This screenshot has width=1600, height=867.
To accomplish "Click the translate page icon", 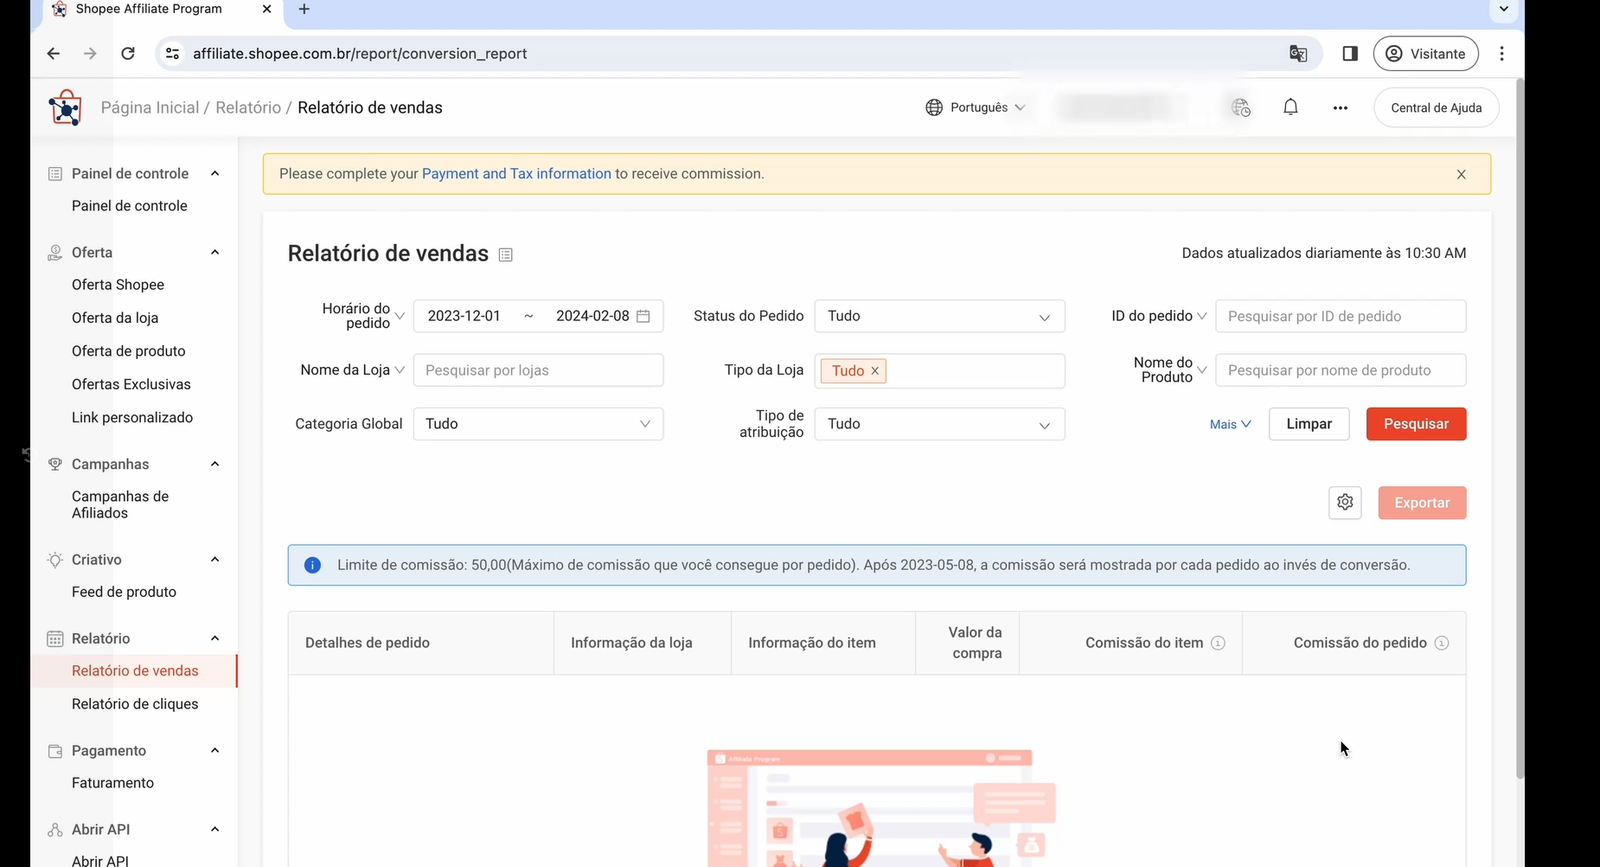I will (1298, 54).
